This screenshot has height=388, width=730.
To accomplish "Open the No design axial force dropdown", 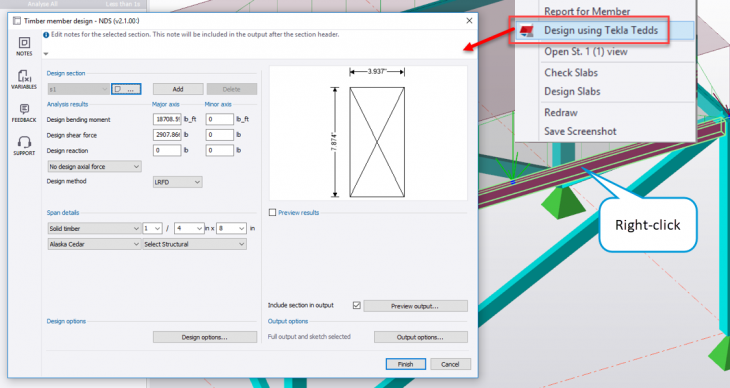I will (x=95, y=166).
